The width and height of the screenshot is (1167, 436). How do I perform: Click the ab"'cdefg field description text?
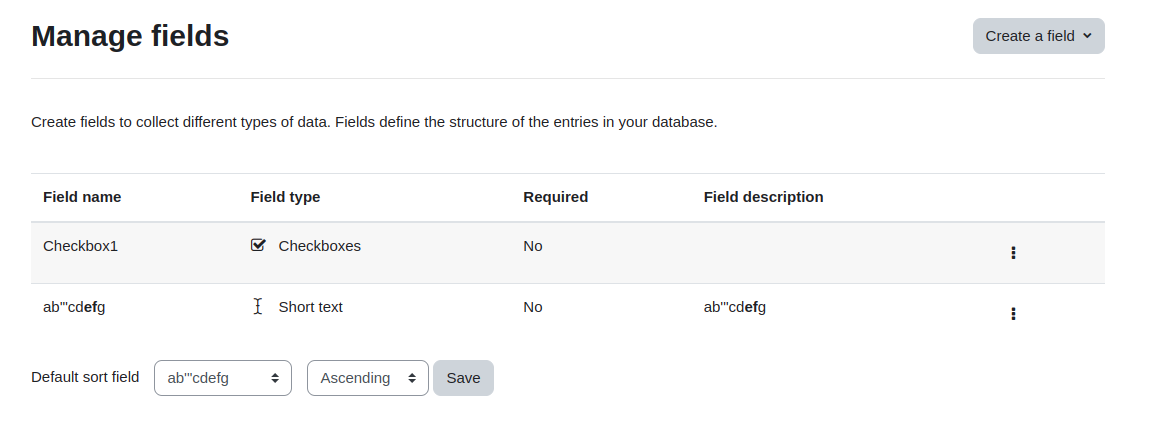pyautogui.click(x=735, y=307)
